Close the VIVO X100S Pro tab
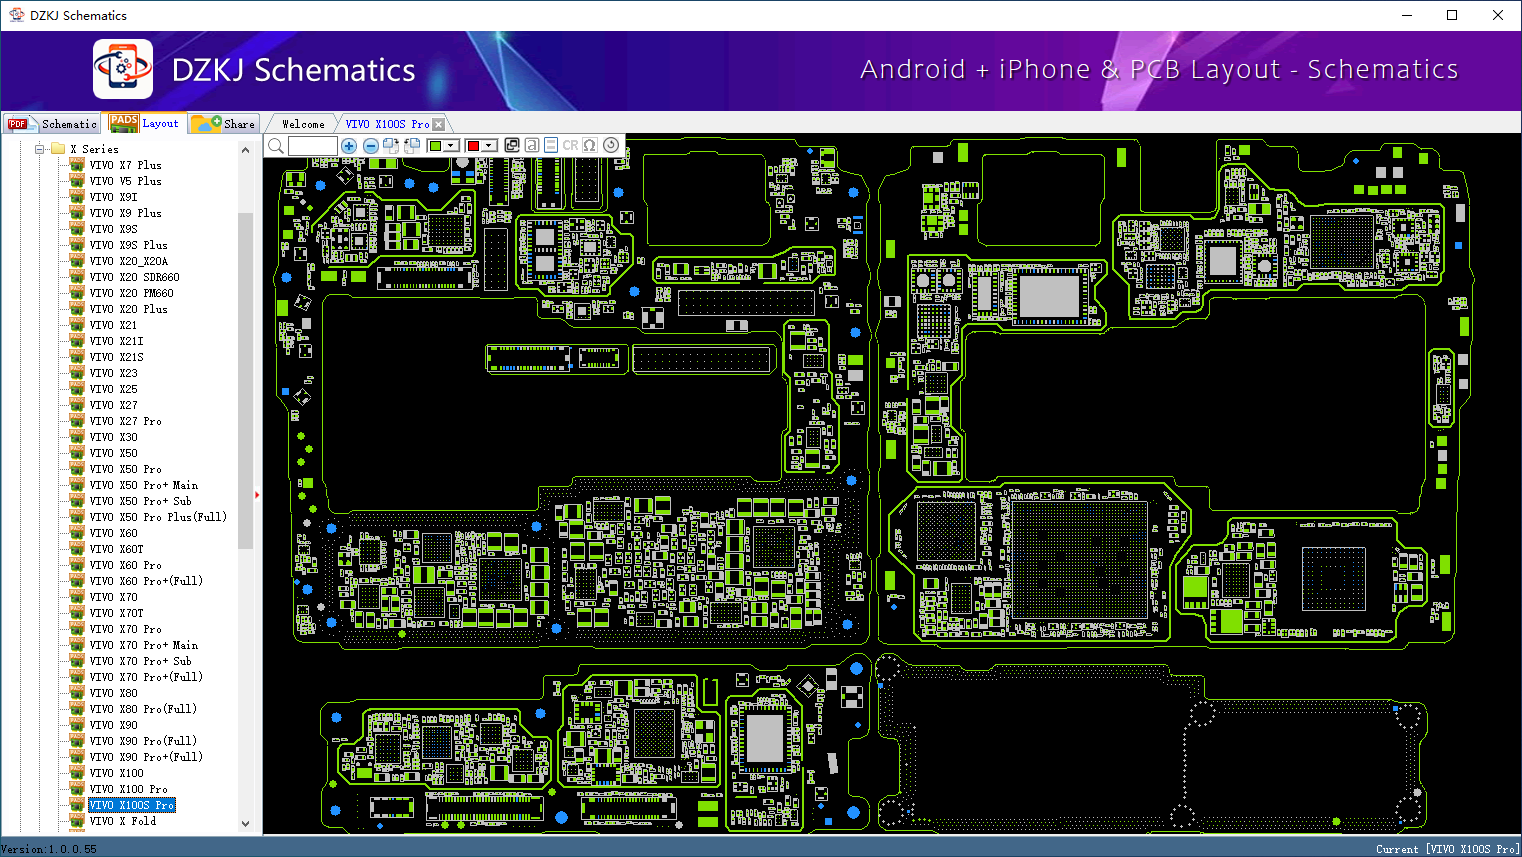This screenshot has height=857, width=1522. pyautogui.click(x=438, y=124)
